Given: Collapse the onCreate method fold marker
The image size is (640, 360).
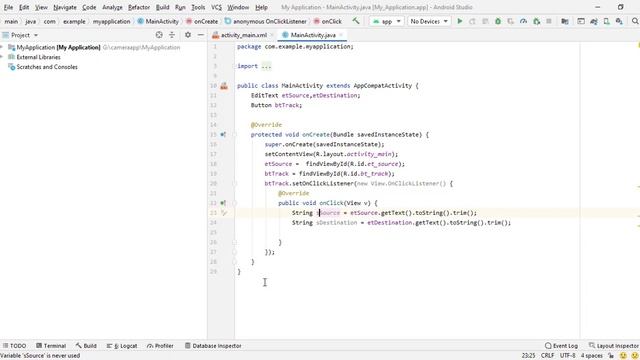Looking at the screenshot, I should pyautogui.click(x=235, y=134).
